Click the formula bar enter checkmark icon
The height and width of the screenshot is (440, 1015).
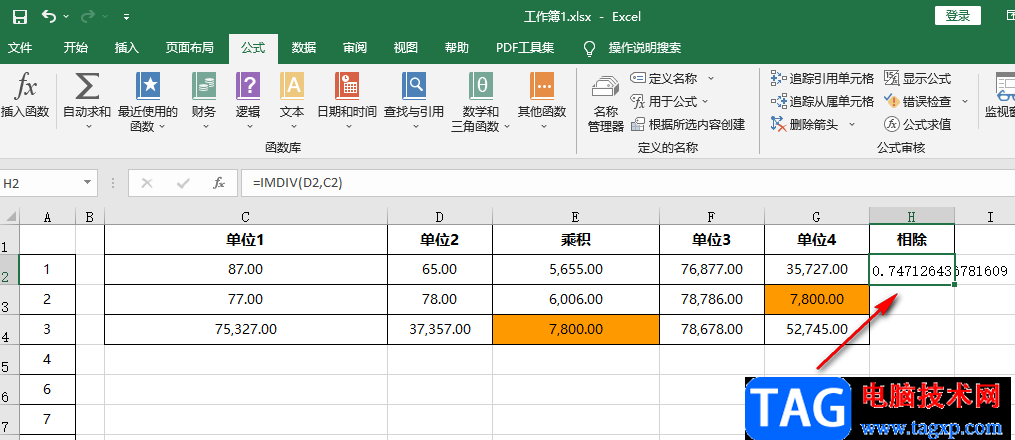(183, 184)
